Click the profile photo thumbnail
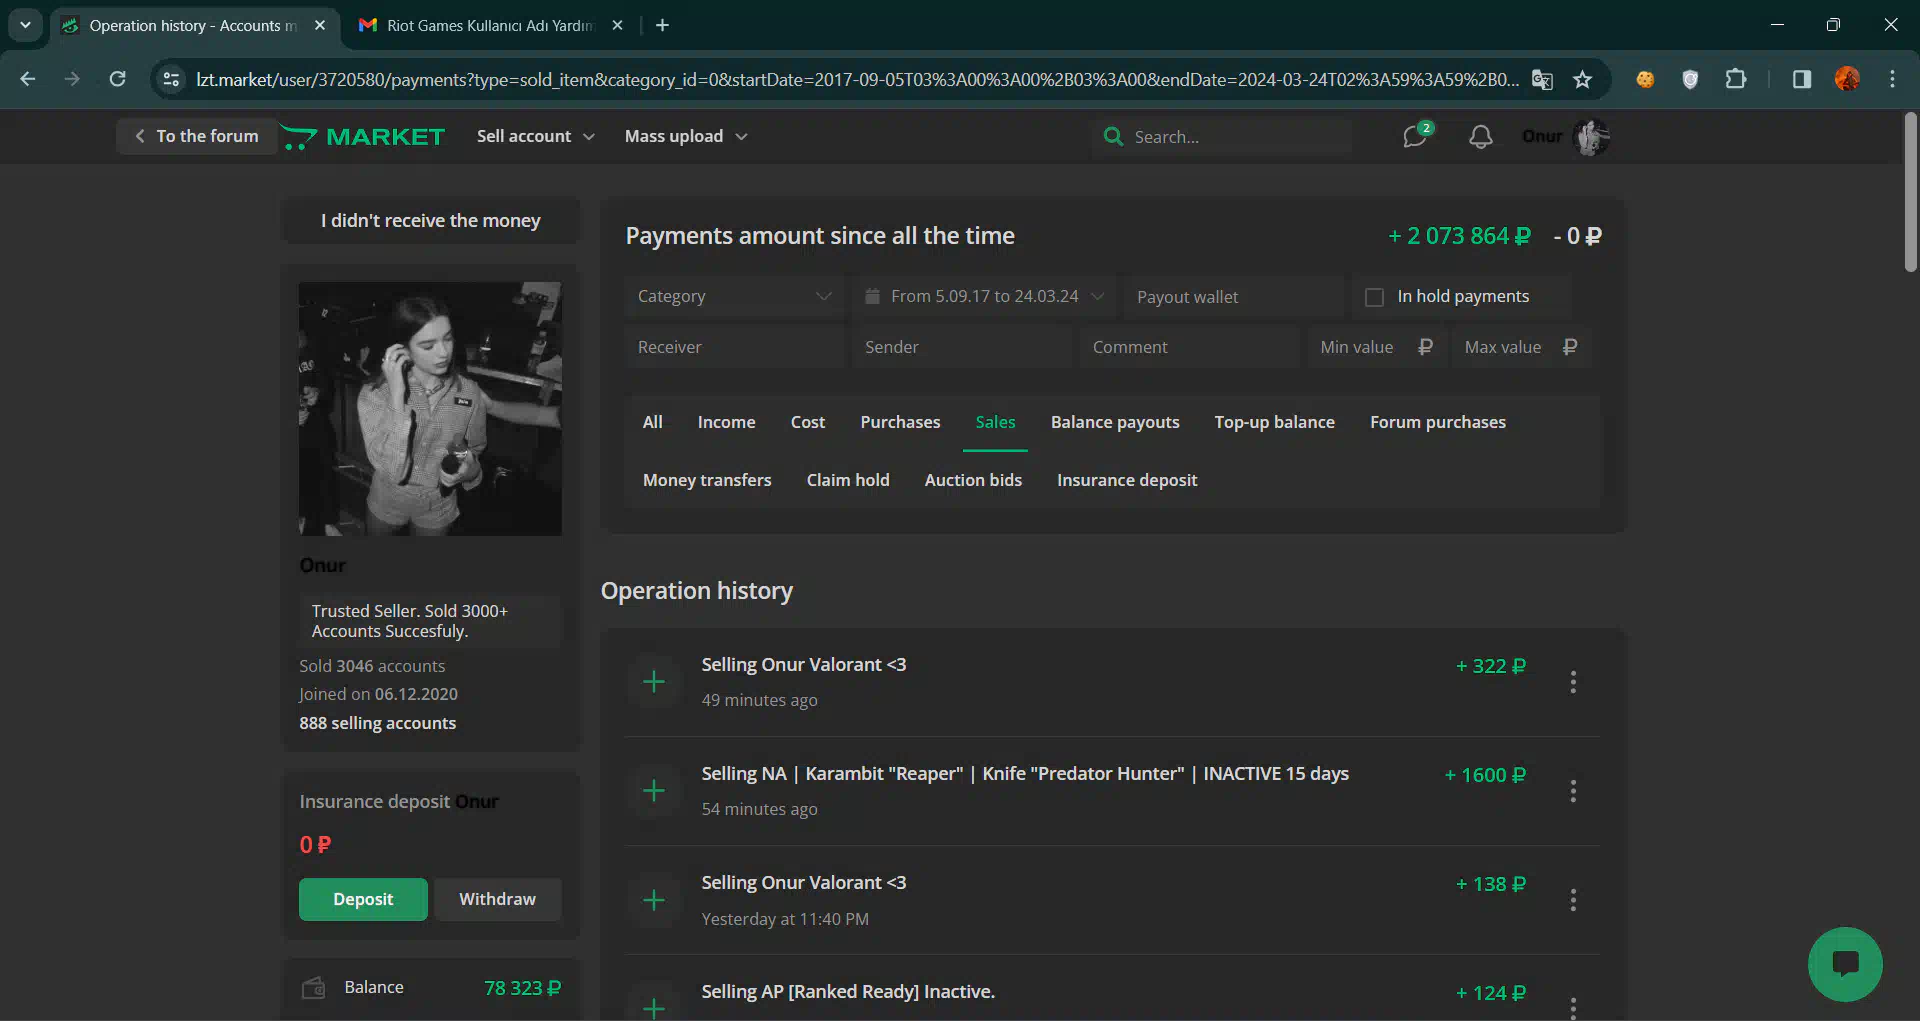Screen dimensions: 1920x1021 tap(430, 409)
